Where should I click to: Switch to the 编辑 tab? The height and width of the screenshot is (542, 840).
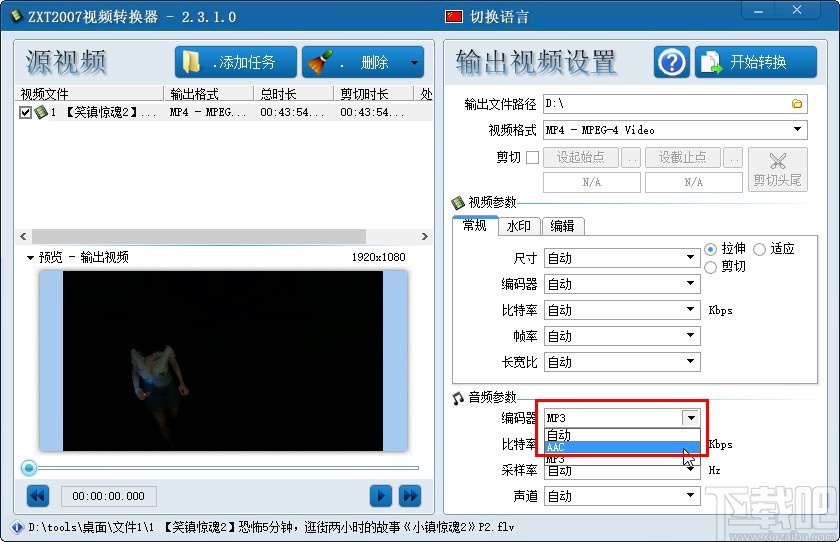(562, 226)
